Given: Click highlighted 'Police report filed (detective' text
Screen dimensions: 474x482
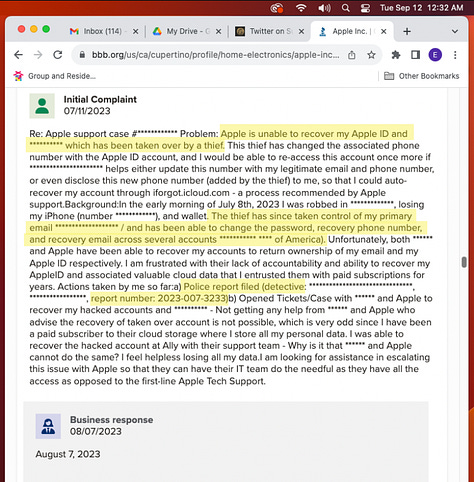Looking at the screenshot, I should click(x=244, y=287).
